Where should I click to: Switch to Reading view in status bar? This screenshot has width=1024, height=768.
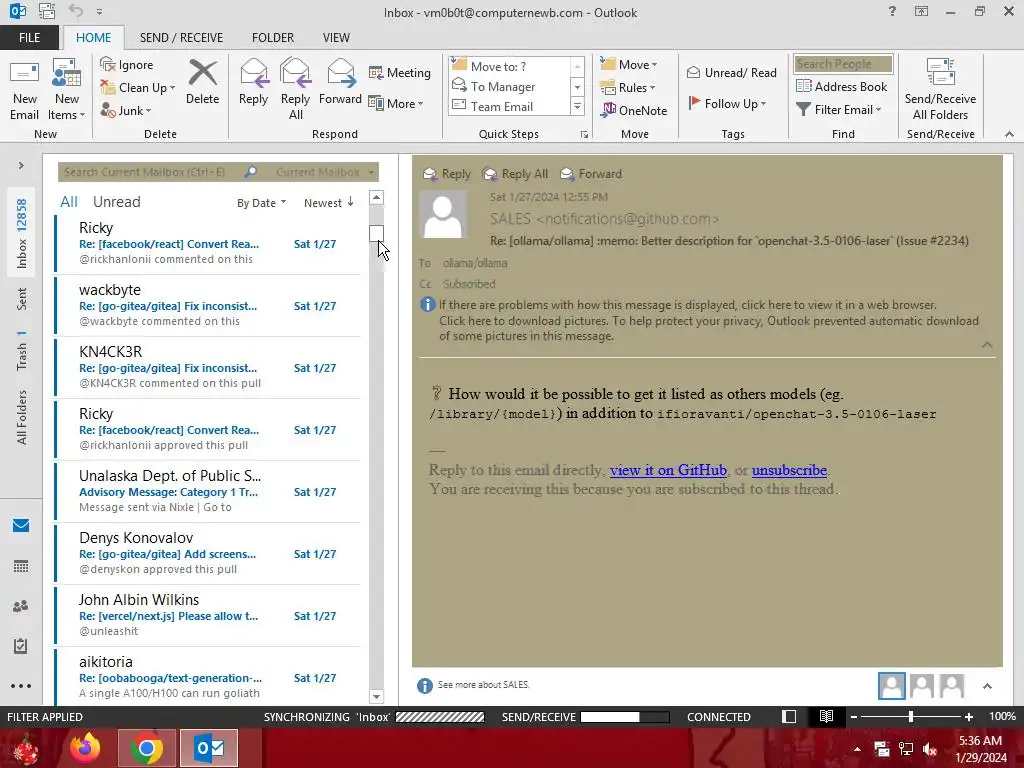click(826, 716)
